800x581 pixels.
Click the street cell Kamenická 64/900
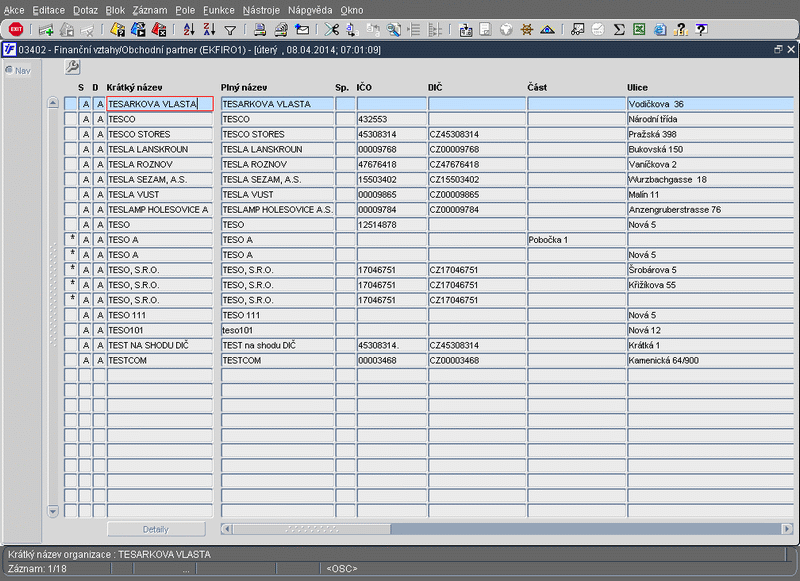[710, 360]
